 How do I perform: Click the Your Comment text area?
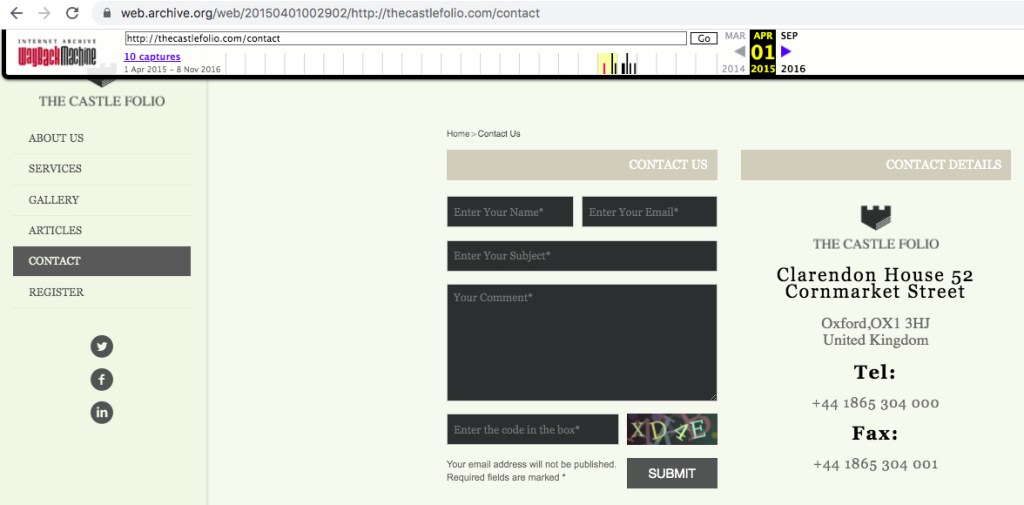[x=581, y=342]
